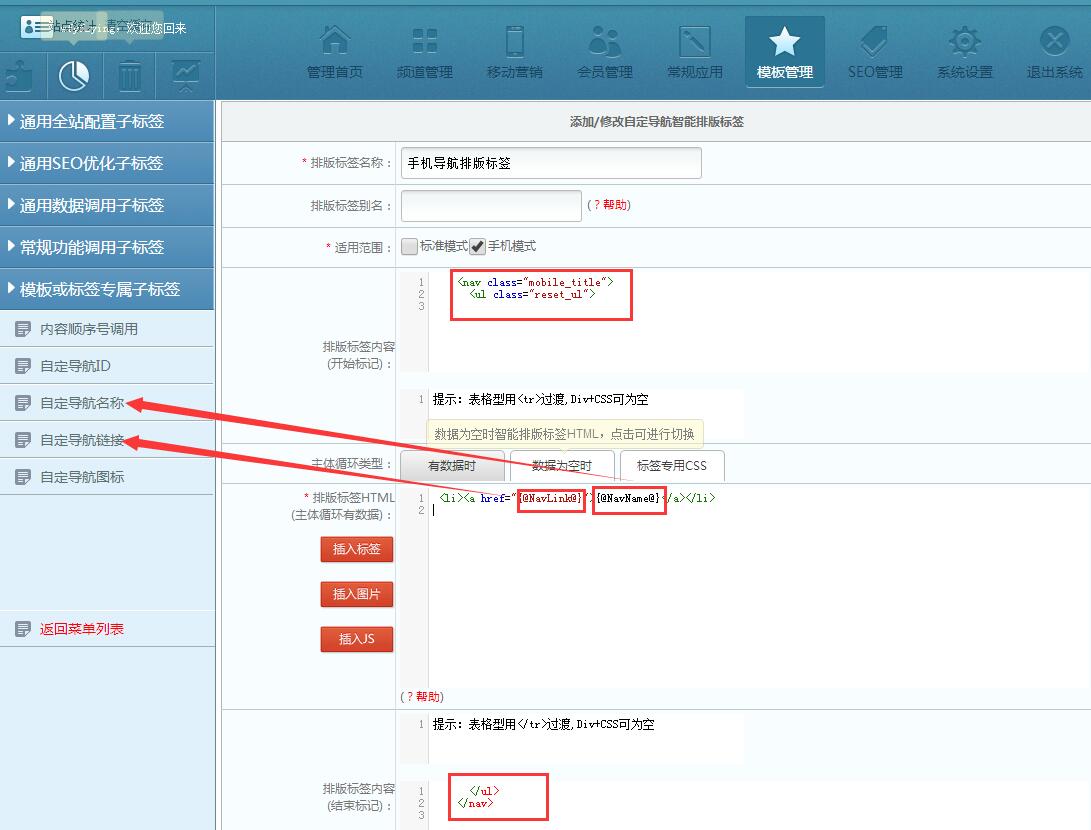Click the 返回菜单列表 link
Screen dimensions: 1091x830
tap(82, 629)
